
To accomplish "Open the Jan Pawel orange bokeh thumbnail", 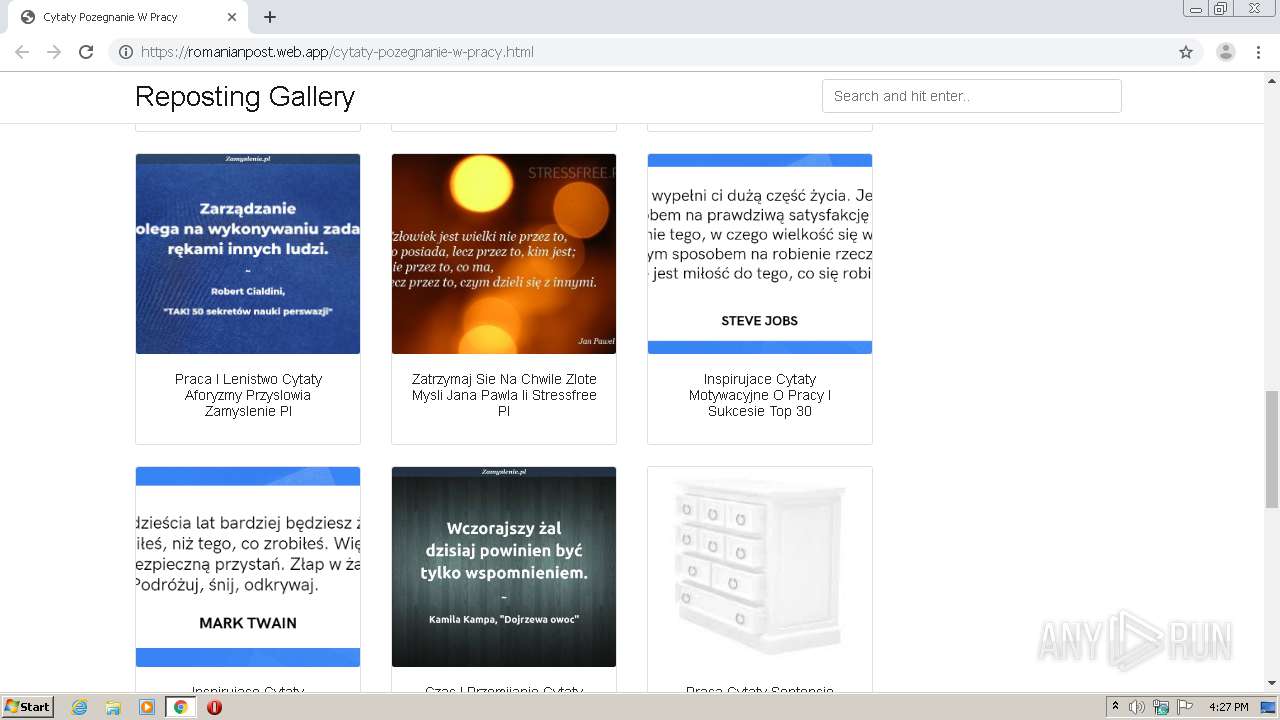I will pos(504,254).
